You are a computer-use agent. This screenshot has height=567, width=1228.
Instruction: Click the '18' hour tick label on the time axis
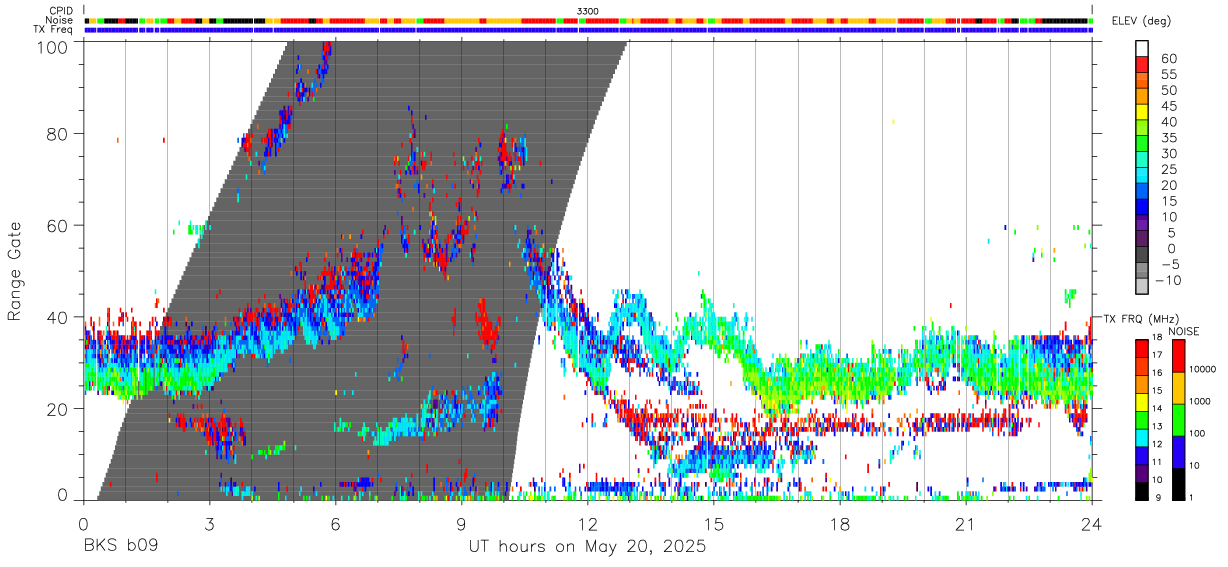tap(839, 524)
